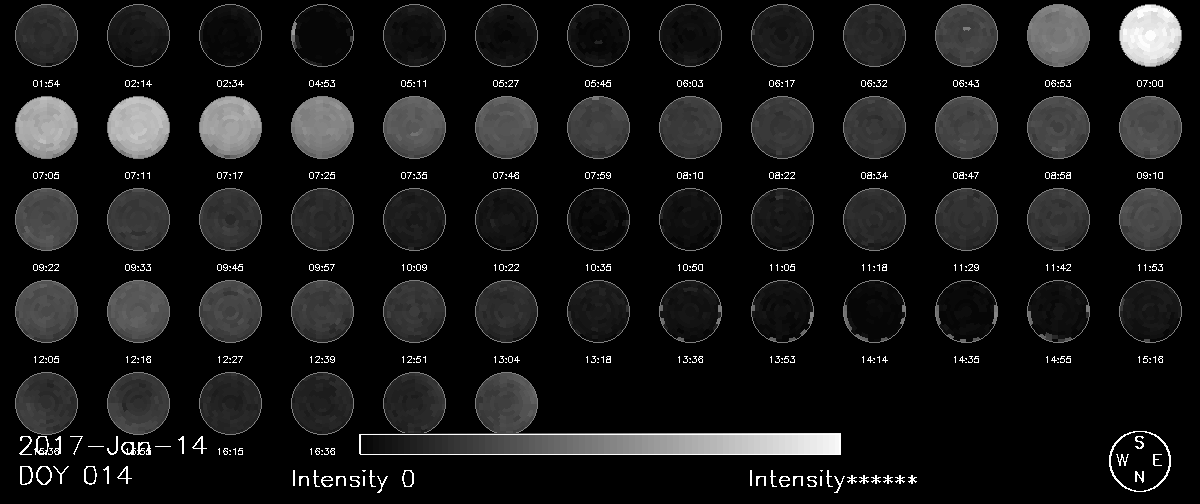Select the disk timed 07:35
1200x504 pixels.
tap(414, 127)
